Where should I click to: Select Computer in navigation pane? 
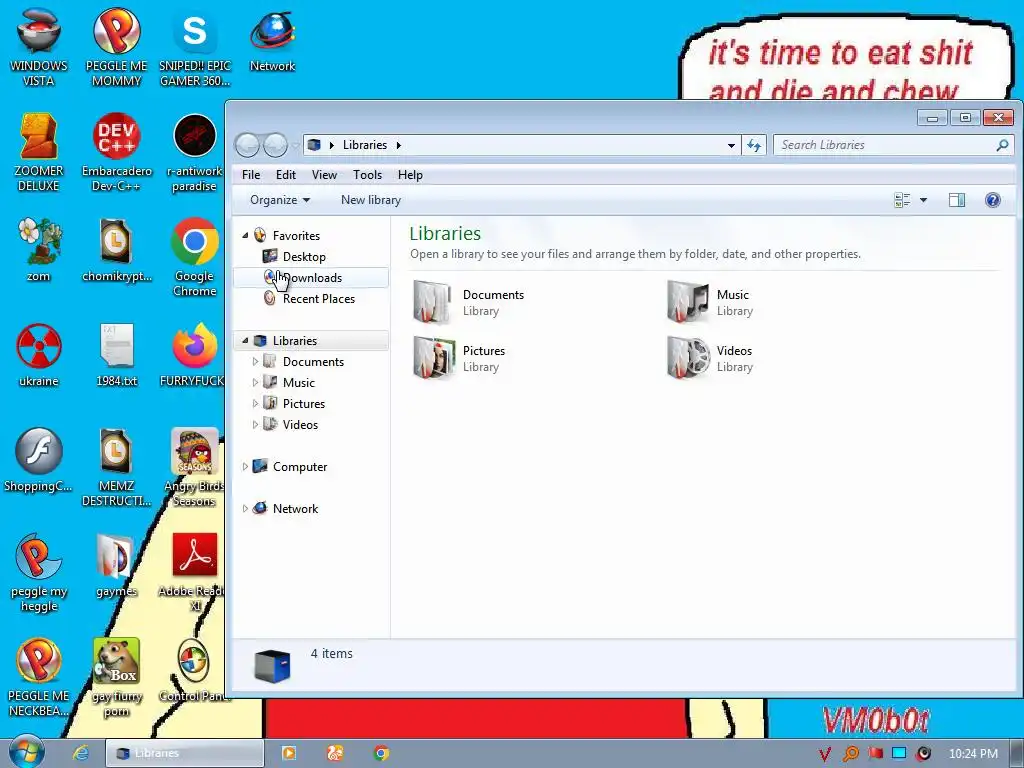point(299,466)
